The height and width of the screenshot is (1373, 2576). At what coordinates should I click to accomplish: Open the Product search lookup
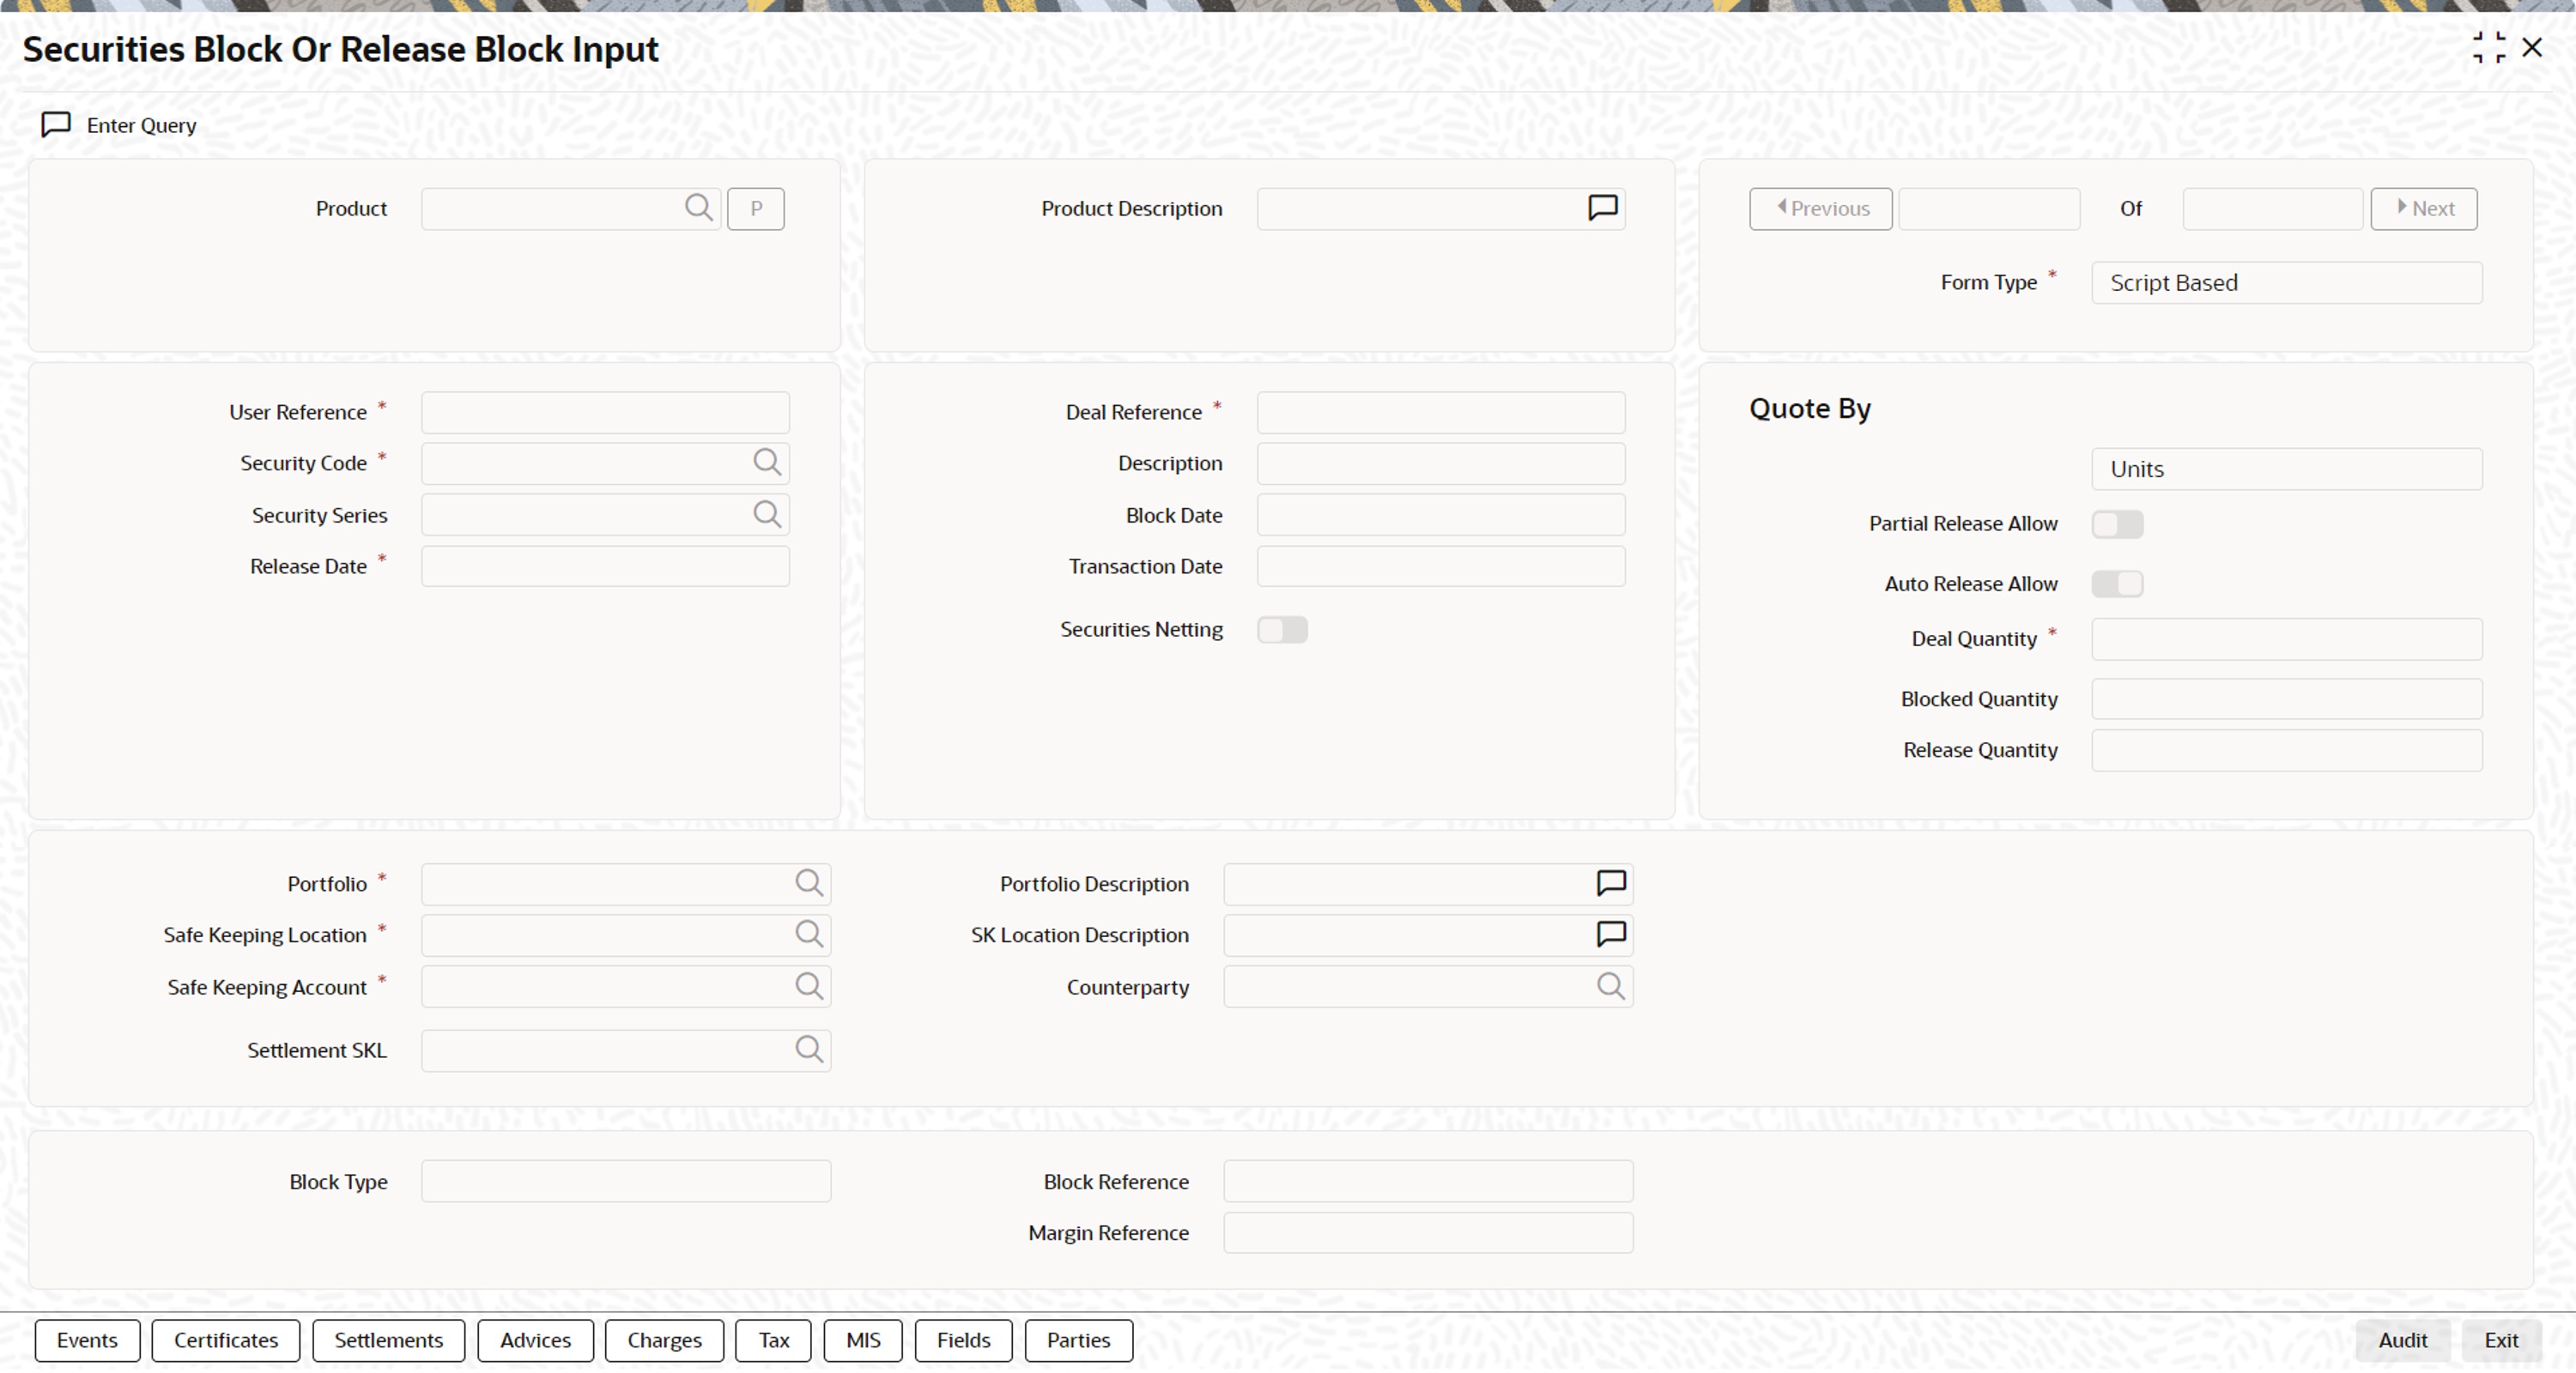pos(698,208)
